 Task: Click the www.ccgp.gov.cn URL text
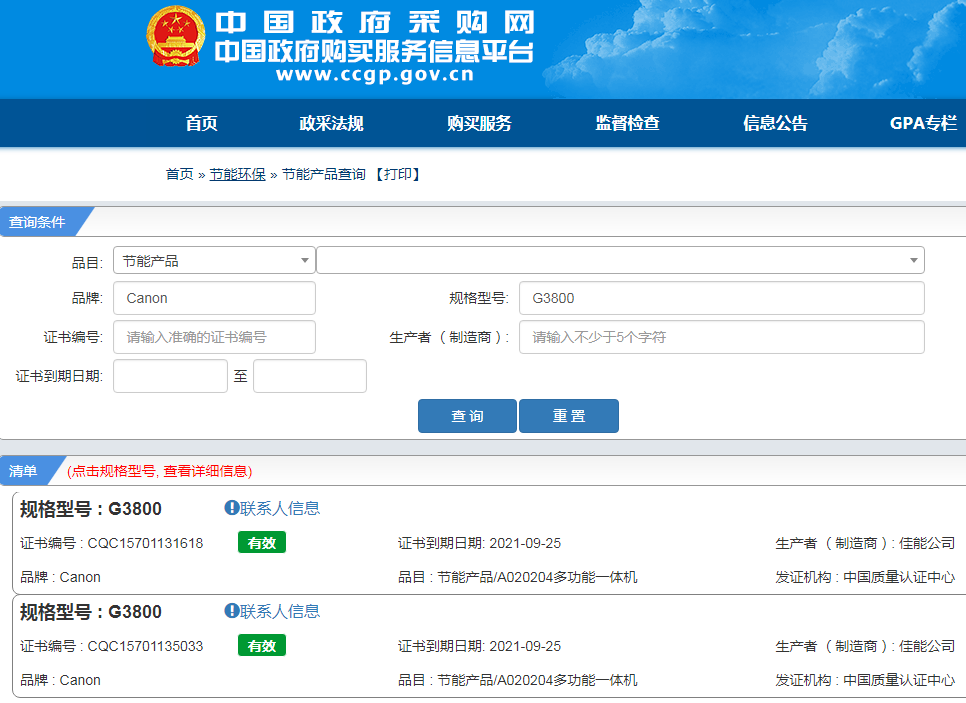[x=375, y=75]
